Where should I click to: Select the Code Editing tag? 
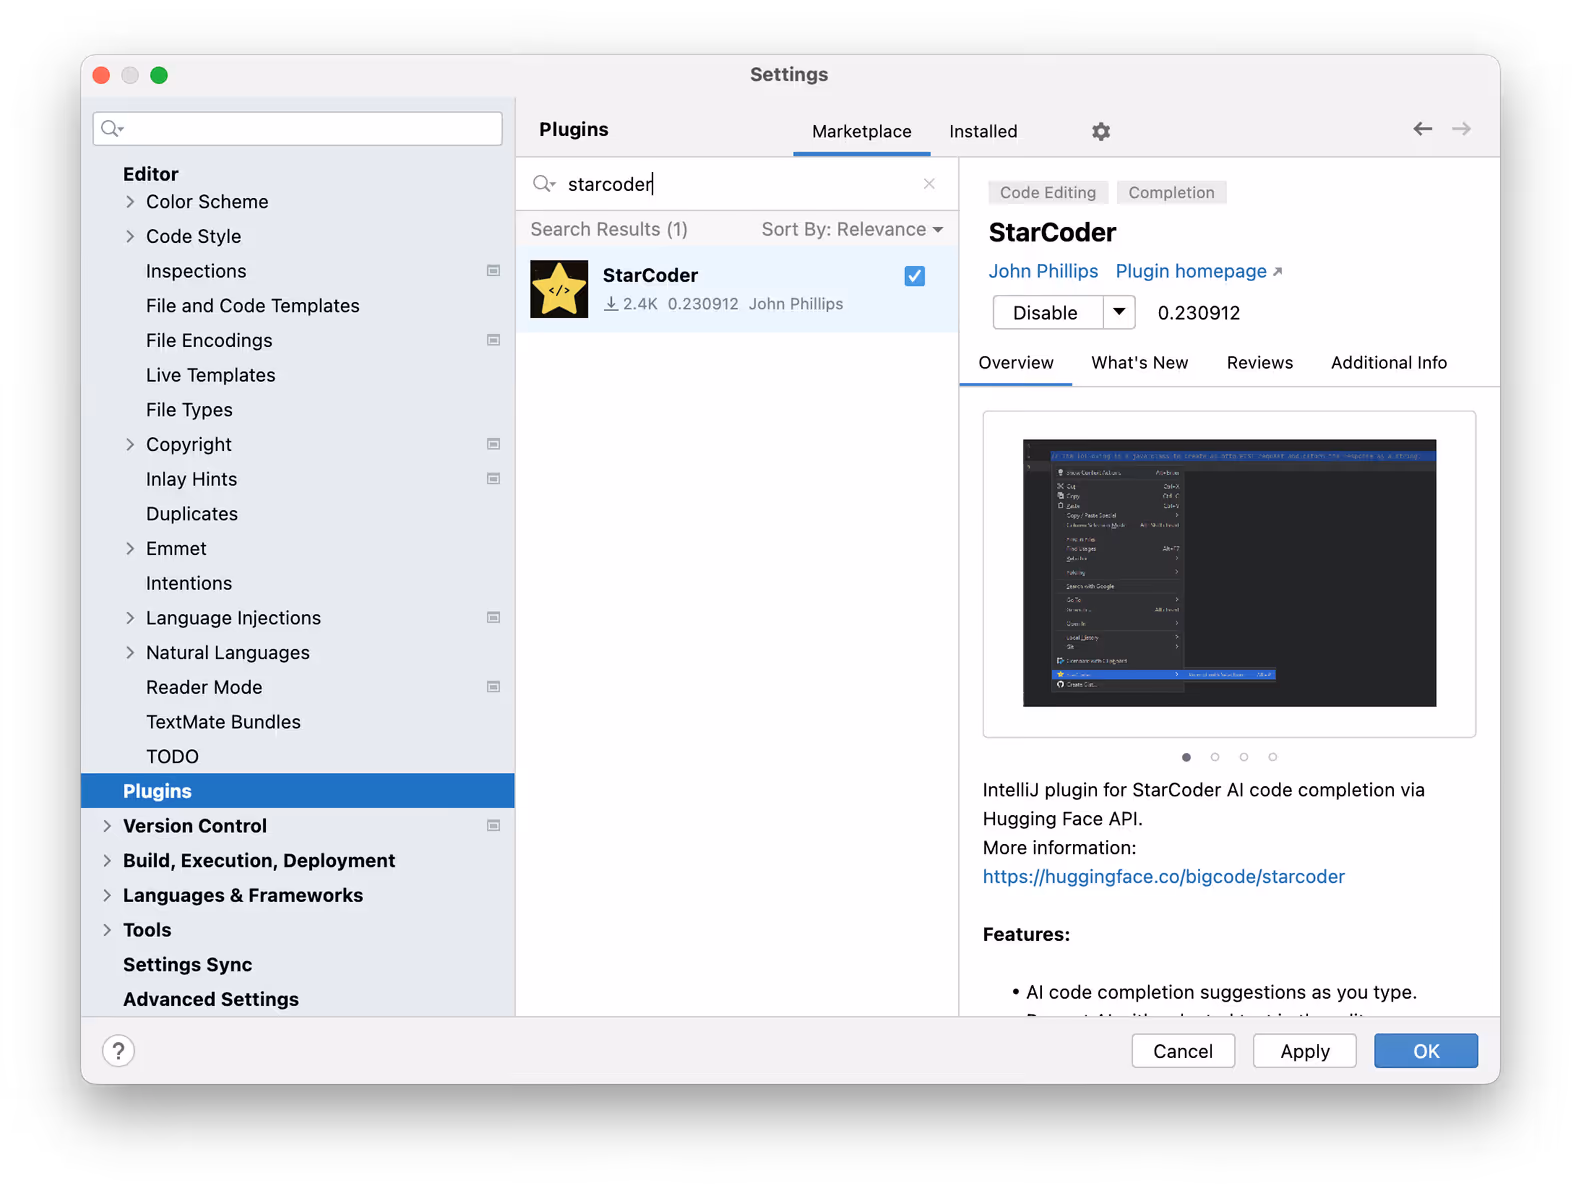(x=1047, y=193)
